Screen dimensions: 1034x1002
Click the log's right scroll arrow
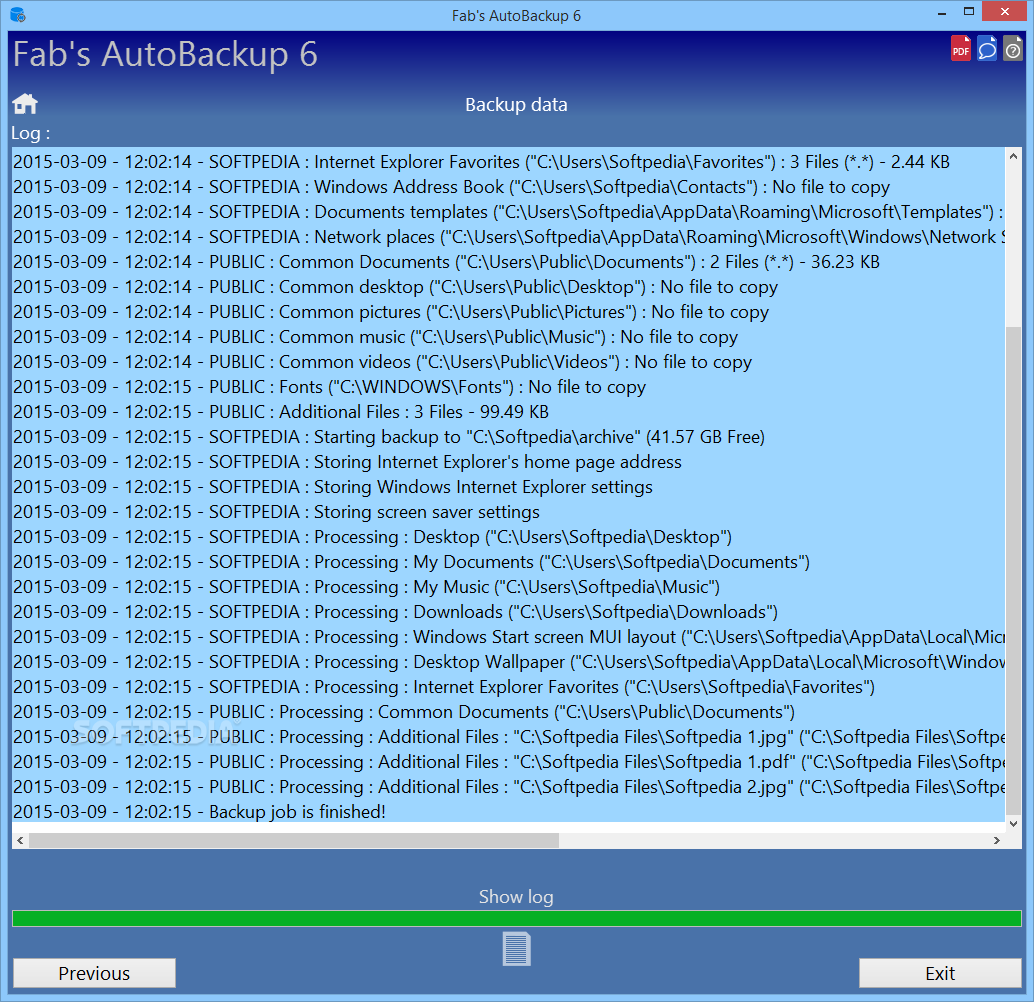(x=997, y=840)
